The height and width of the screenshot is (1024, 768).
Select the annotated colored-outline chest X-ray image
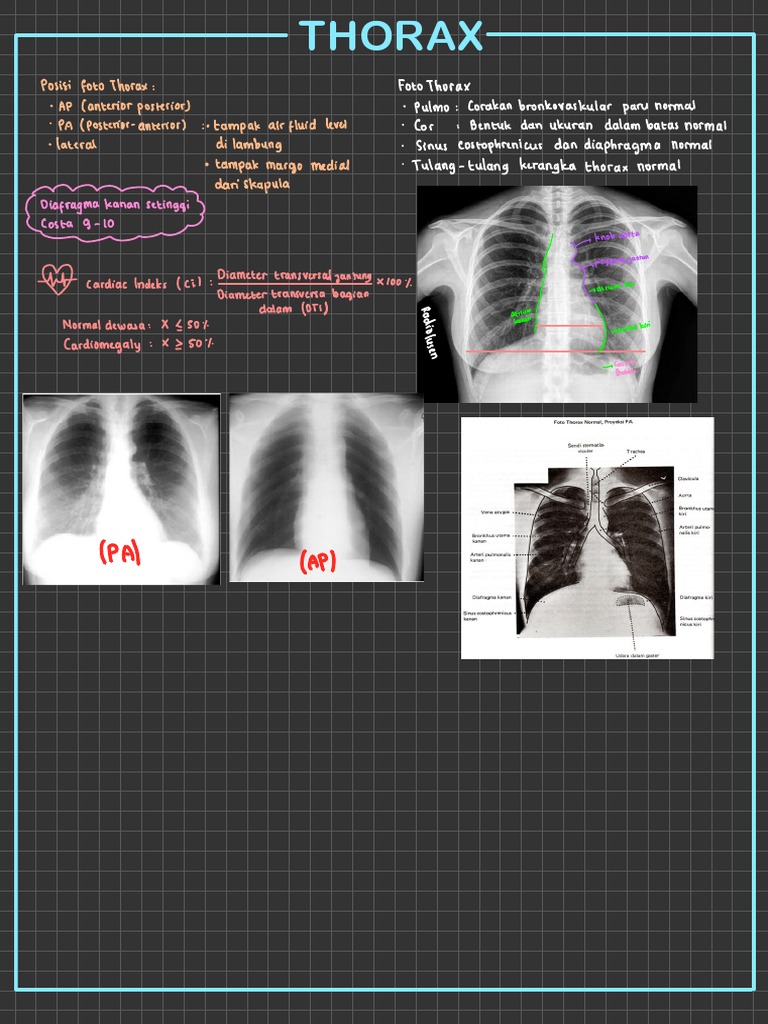pos(557,294)
